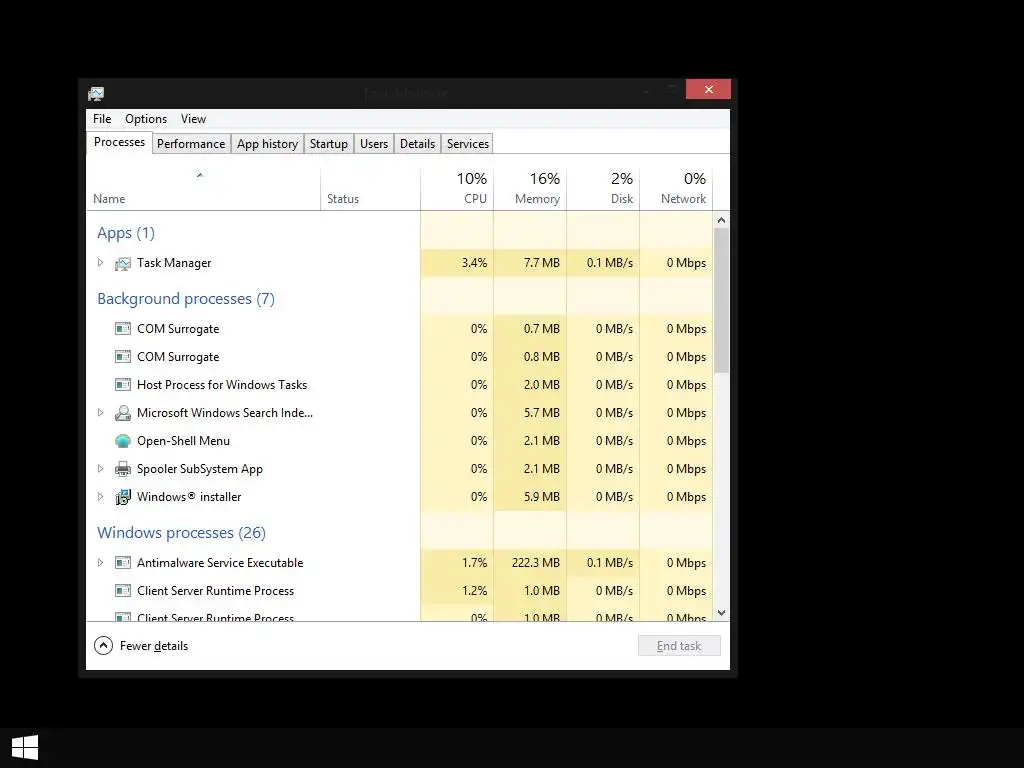
Task: Click the 7.7 MB memory value
Action: pos(542,263)
